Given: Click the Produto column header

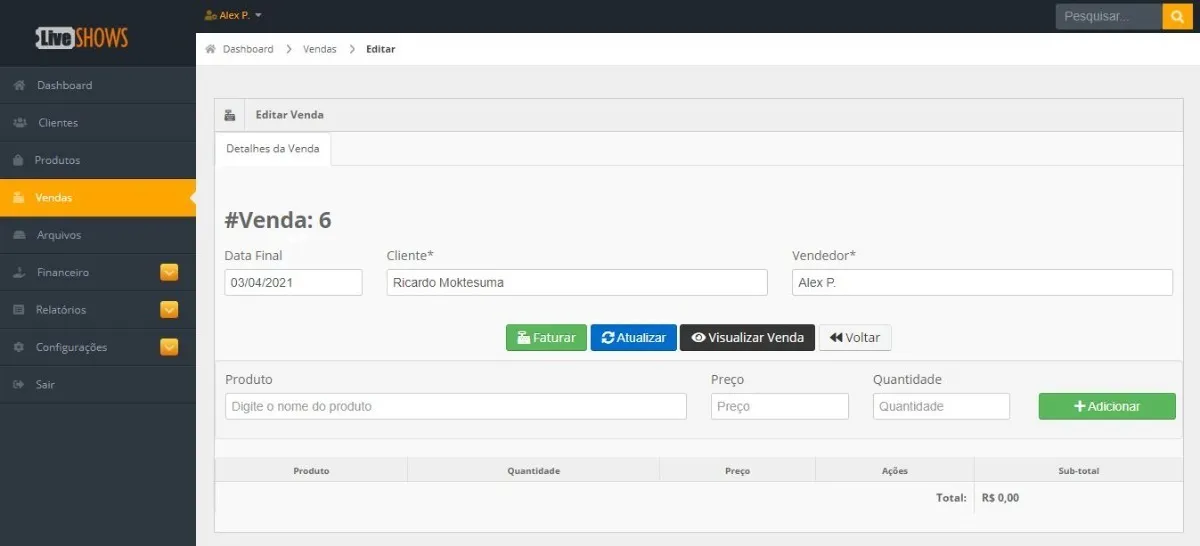Looking at the screenshot, I should pos(311,470).
